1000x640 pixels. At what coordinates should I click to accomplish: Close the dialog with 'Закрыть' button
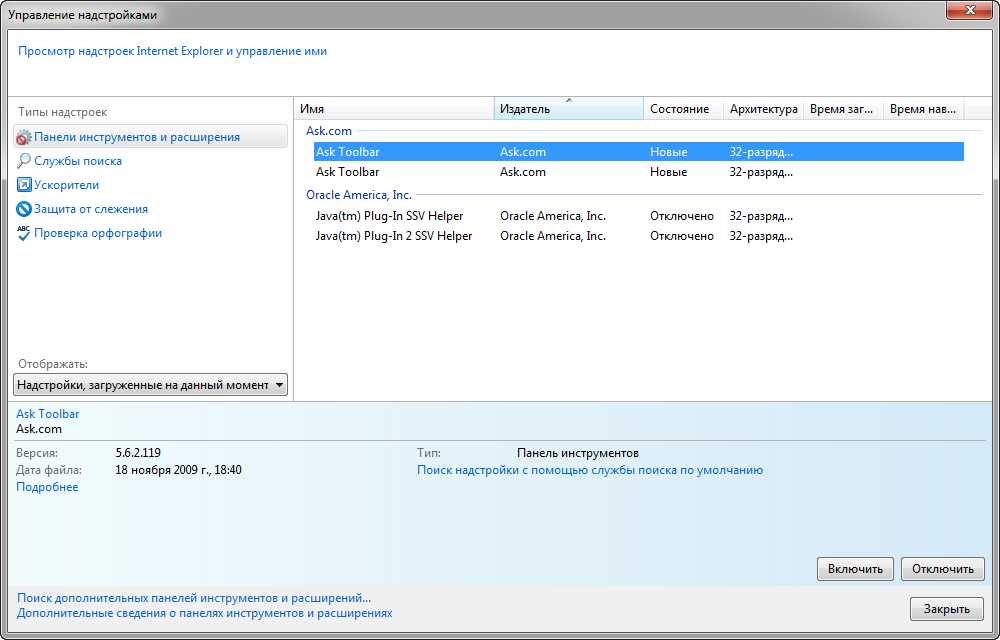click(946, 609)
